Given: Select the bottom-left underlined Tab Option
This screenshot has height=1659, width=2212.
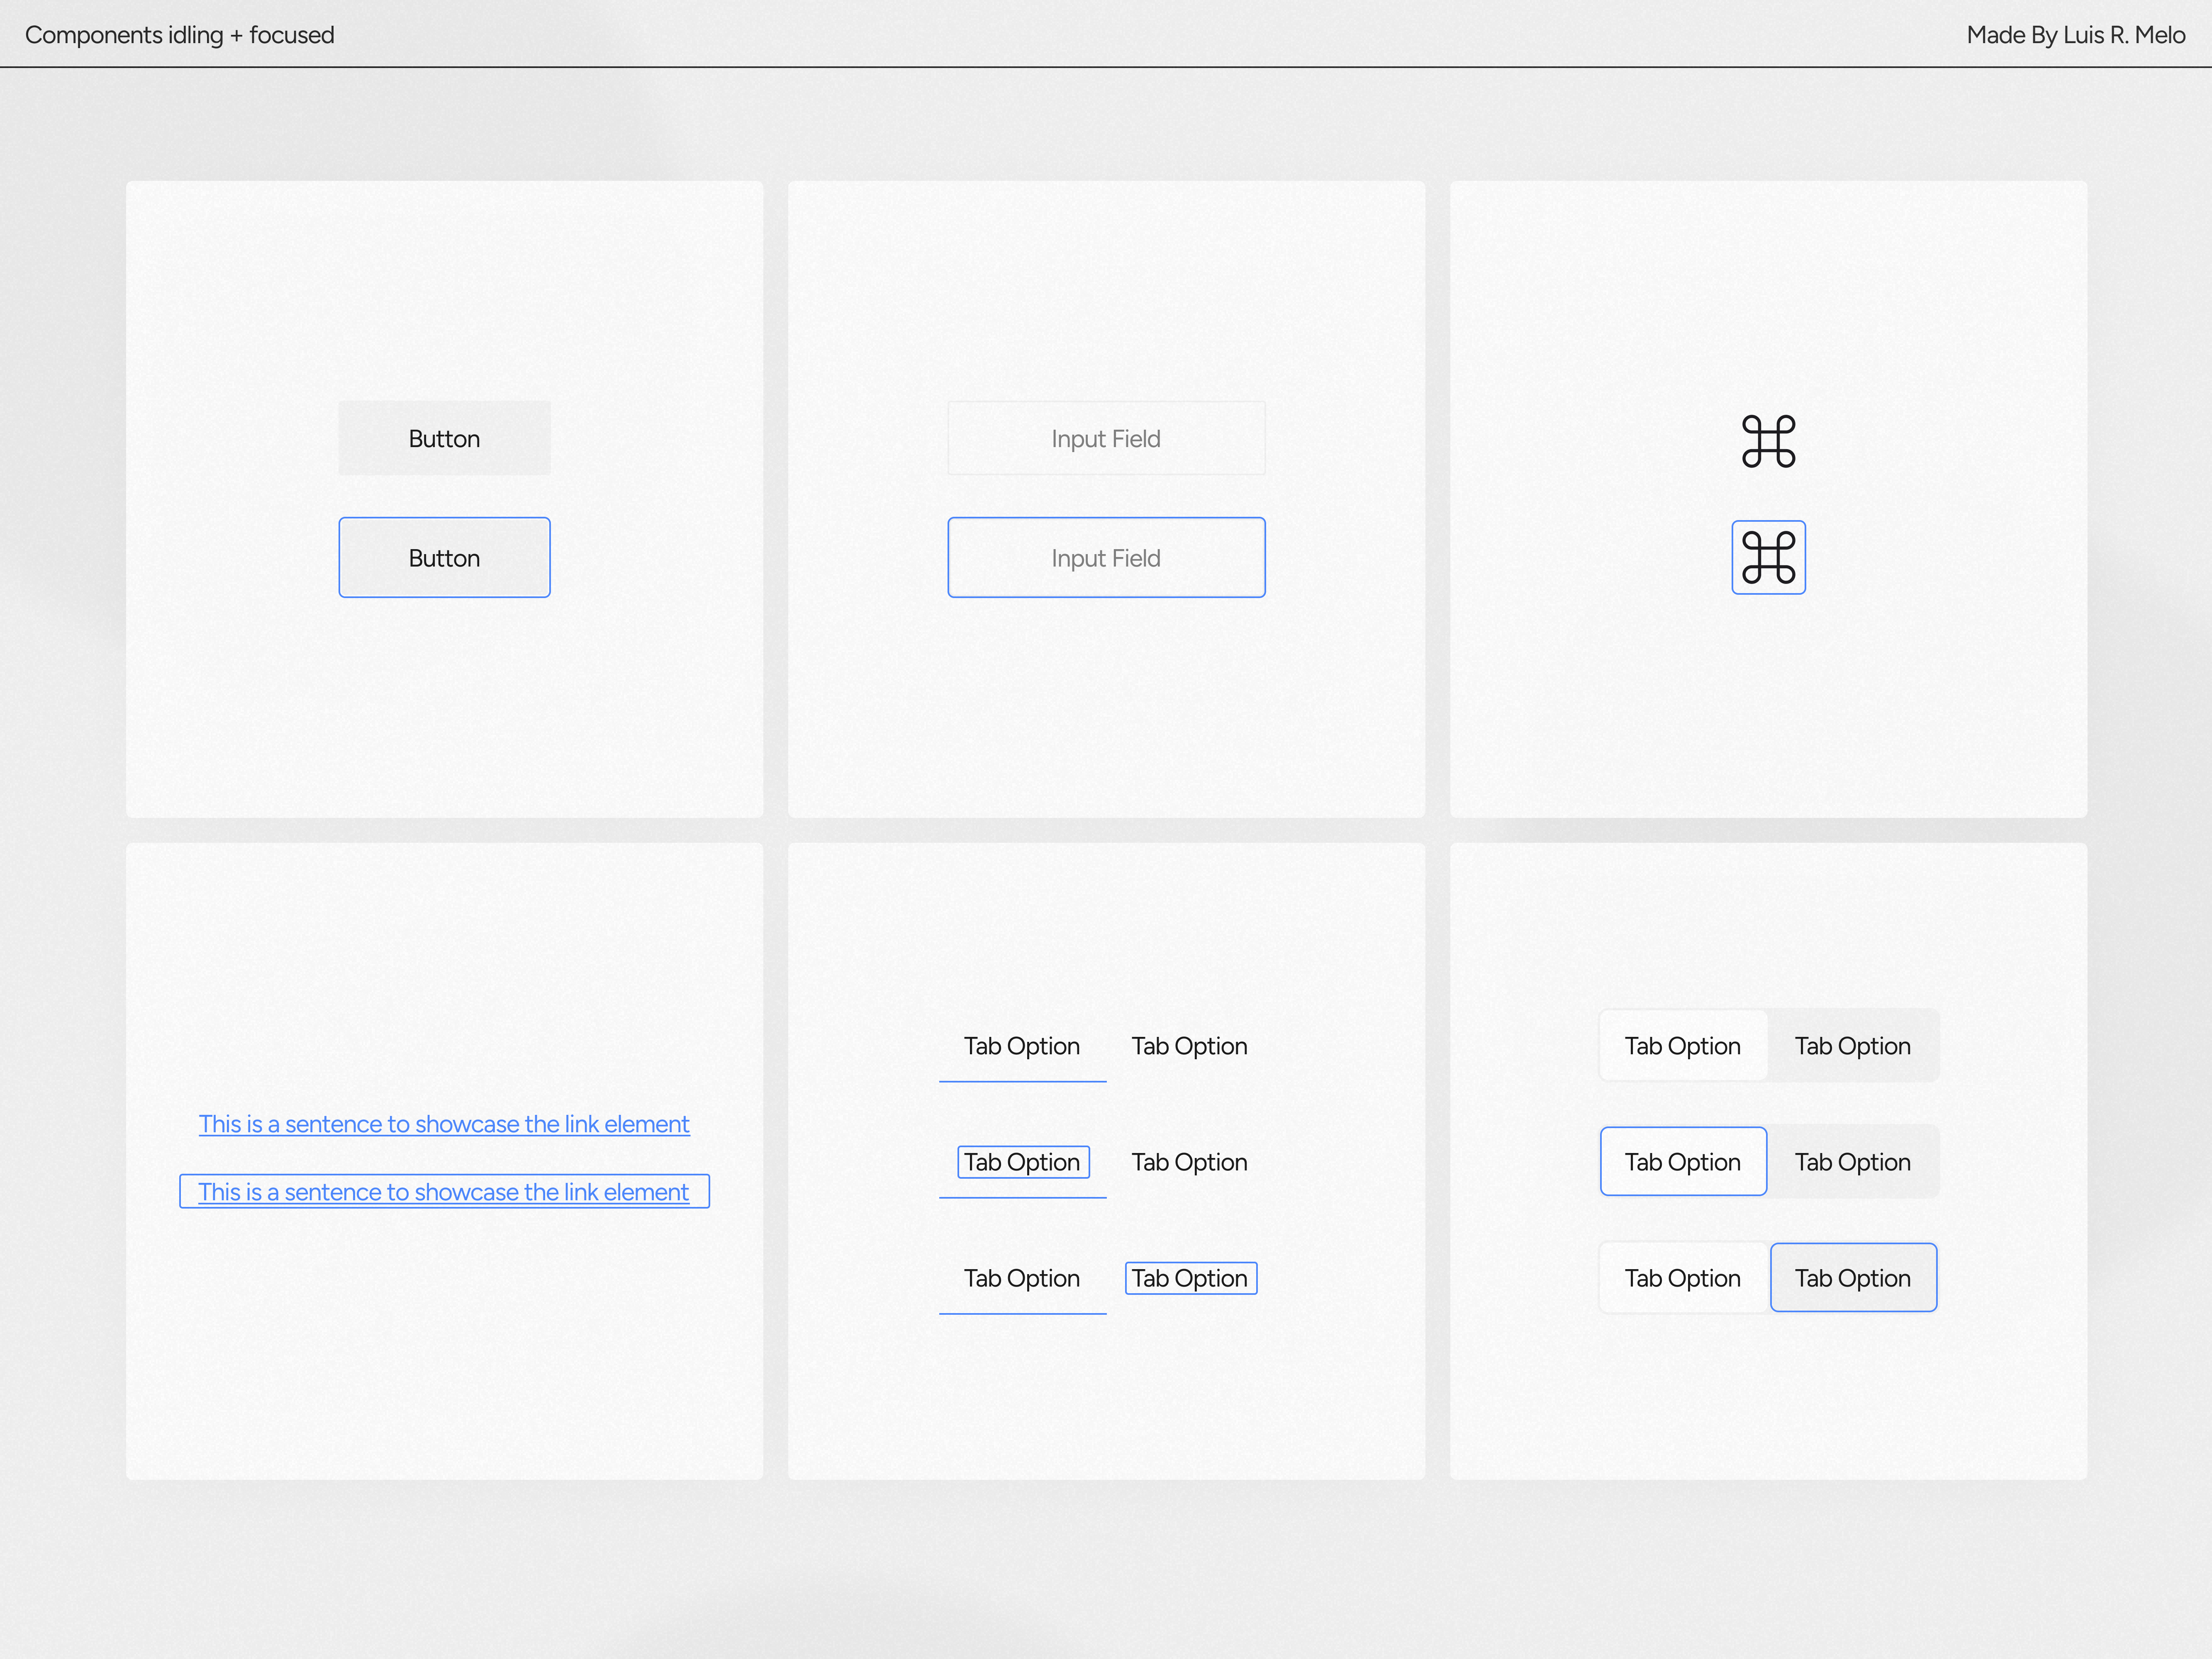Looking at the screenshot, I should pyautogui.click(x=1022, y=1277).
